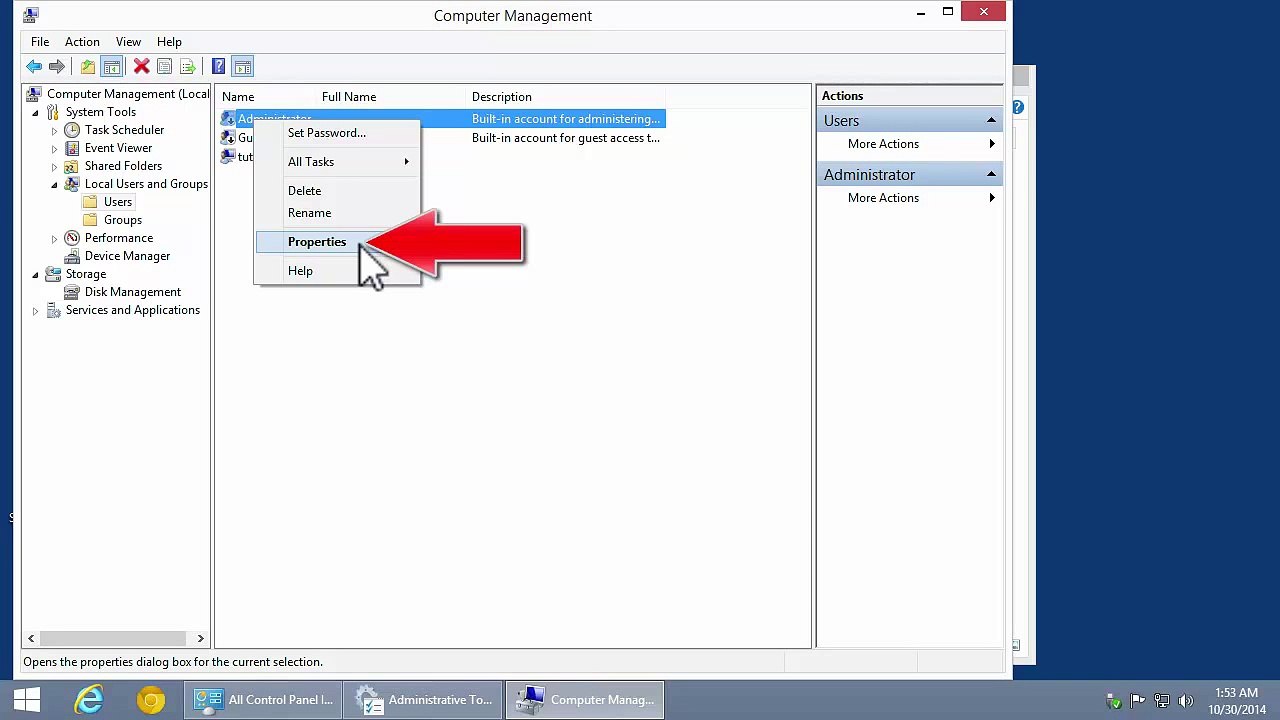Collapse the Users section in Actions pane

[x=991, y=121]
